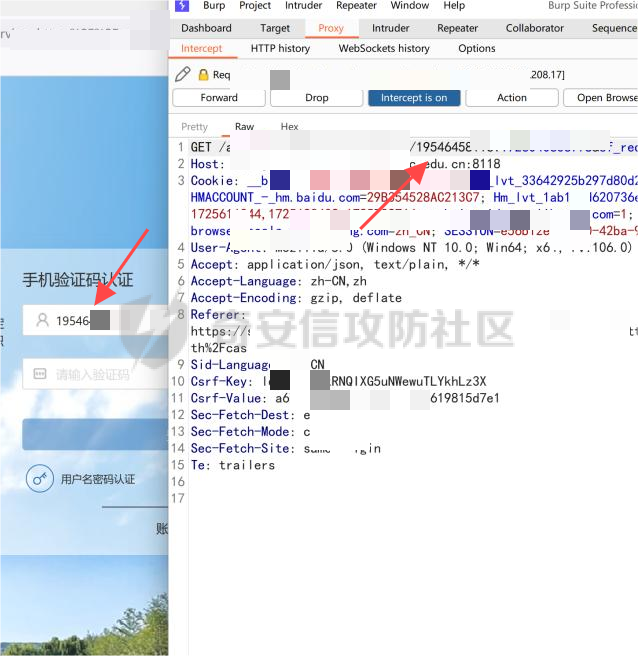Switch to the Repeater tool tab
This screenshot has height=656, width=638.
tap(457, 28)
